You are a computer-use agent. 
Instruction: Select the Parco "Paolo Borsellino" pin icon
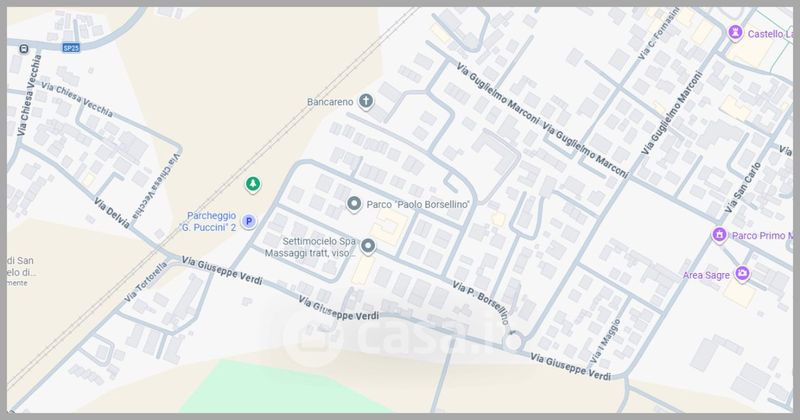tap(353, 204)
